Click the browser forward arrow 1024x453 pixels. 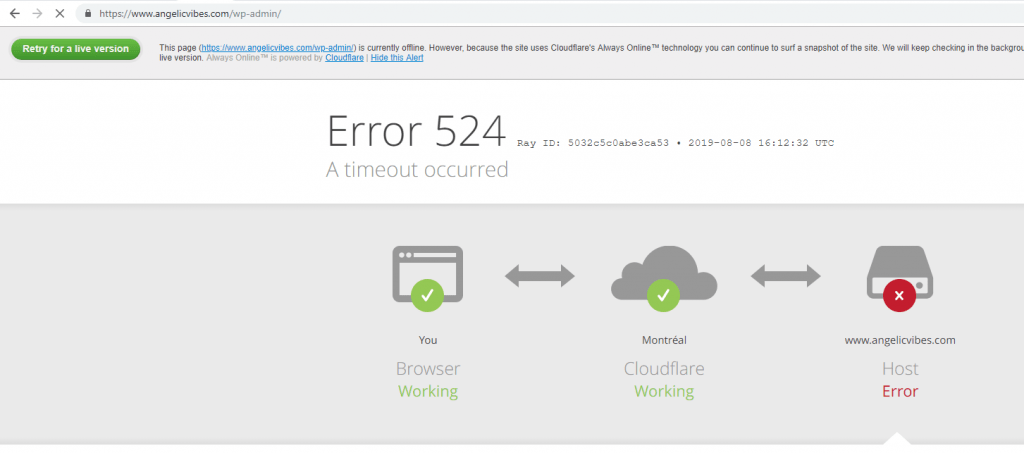coord(37,13)
